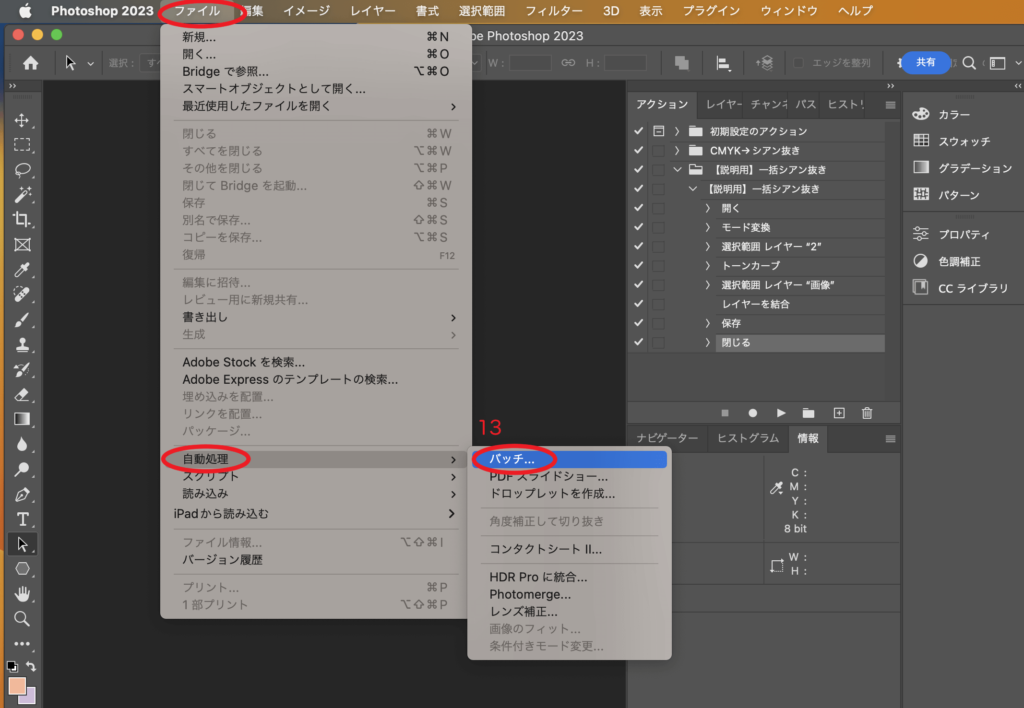Expand the モード変換 action step
The image size is (1024, 708).
(x=708, y=227)
